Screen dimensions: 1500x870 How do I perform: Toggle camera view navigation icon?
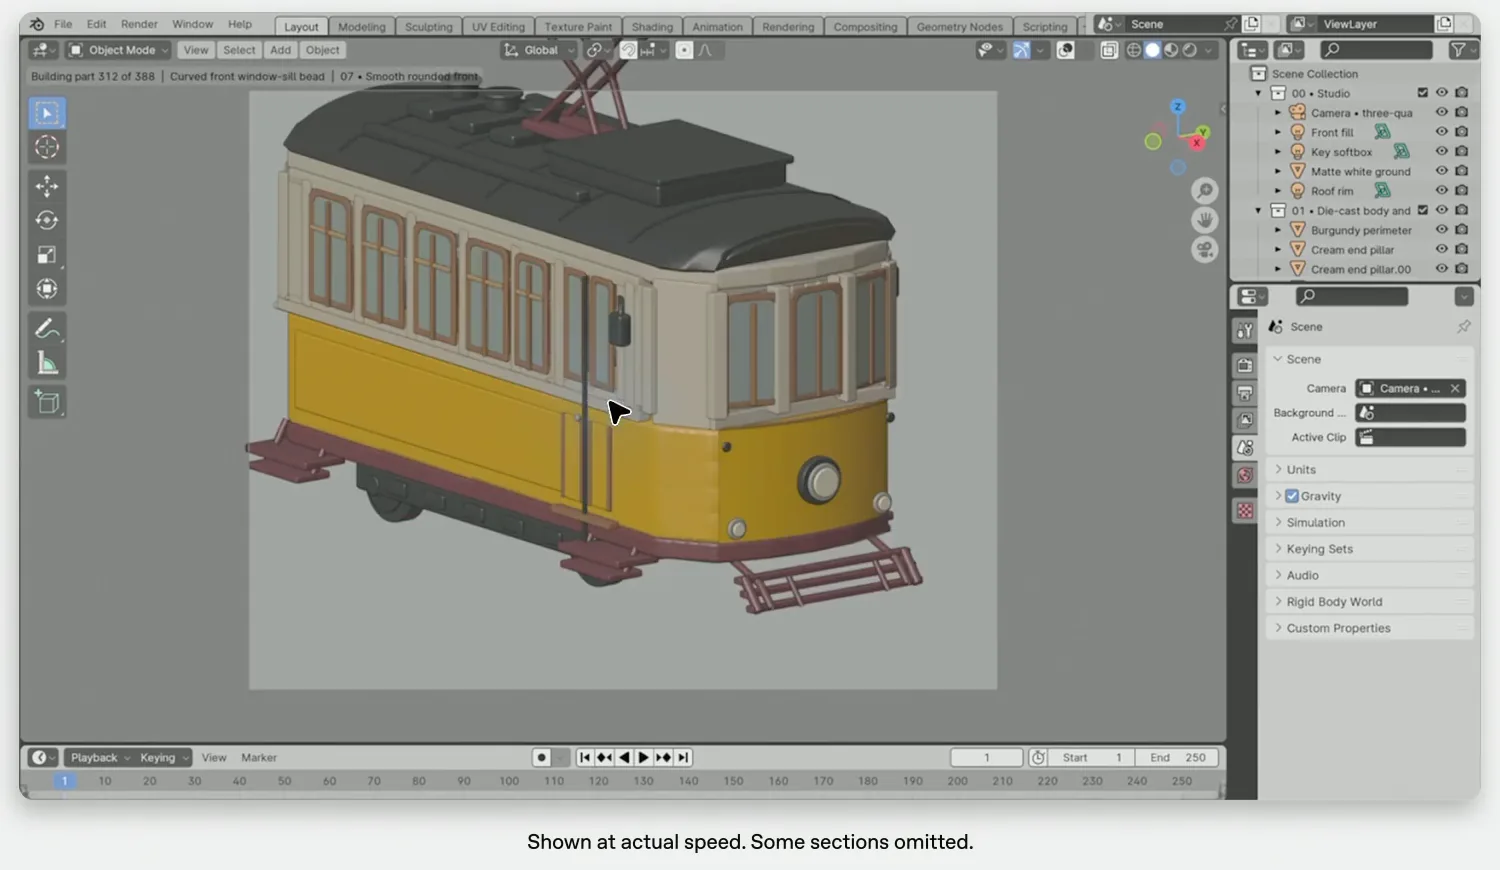pyautogui.click(x=1205, y=250)
